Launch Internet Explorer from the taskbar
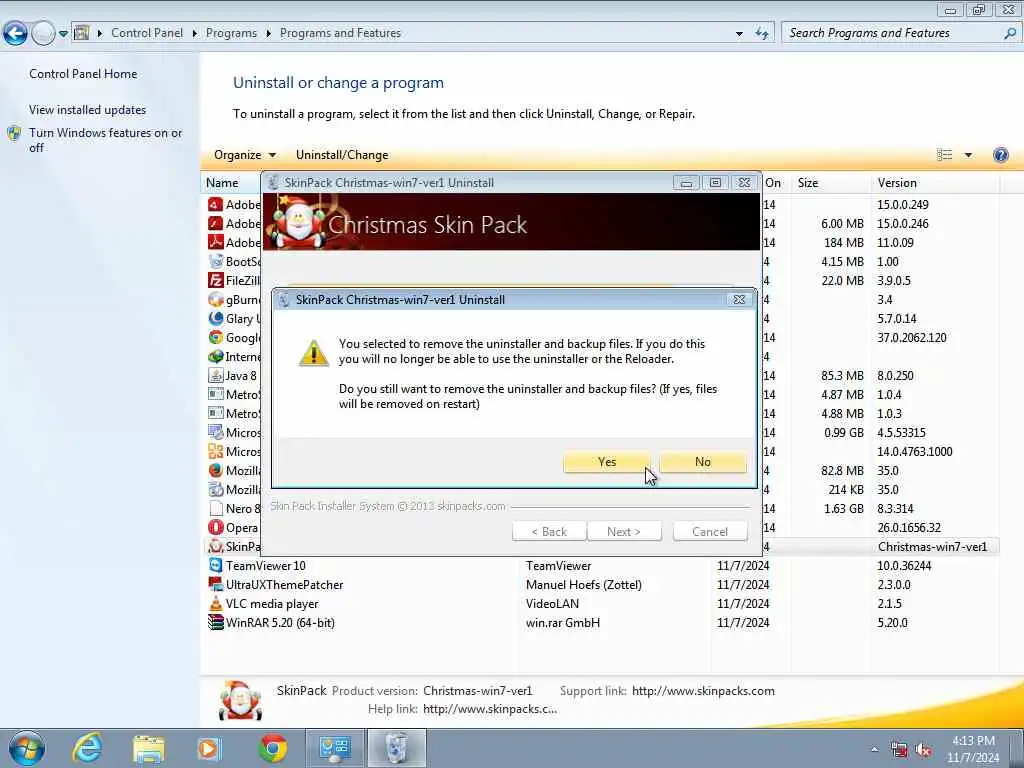The width and height of the screenshot is (1024, 768). [87, 748]
